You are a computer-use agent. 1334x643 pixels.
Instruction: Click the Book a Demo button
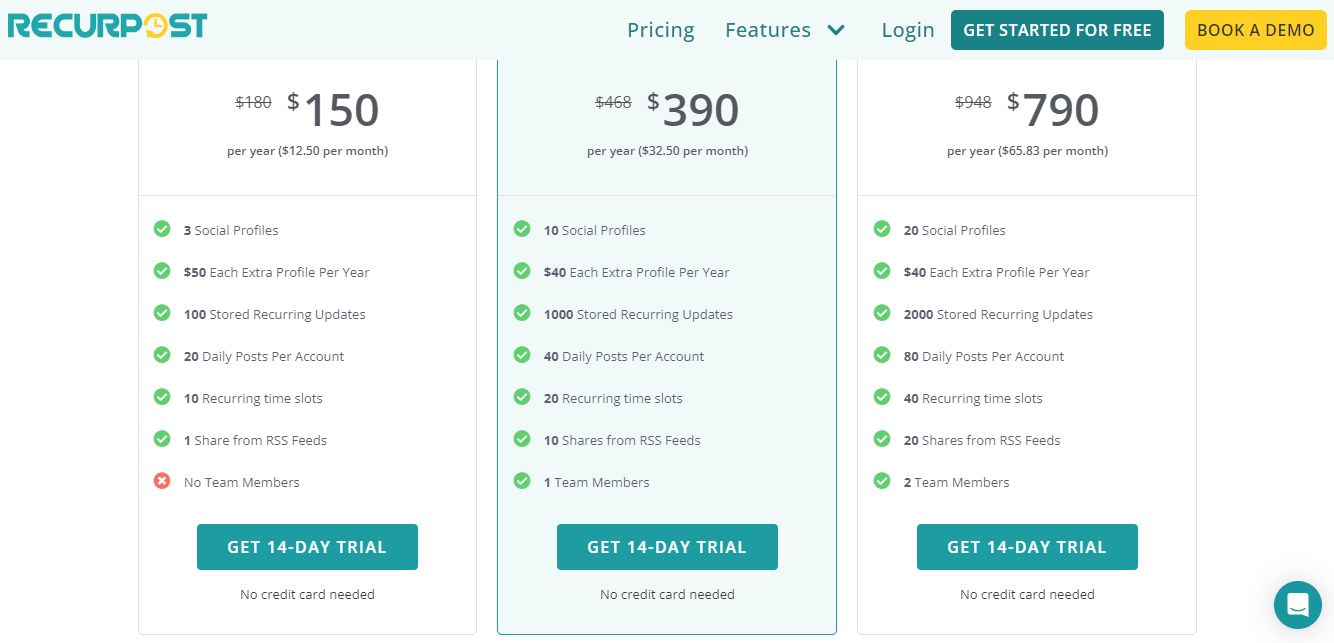[1255, 30]
